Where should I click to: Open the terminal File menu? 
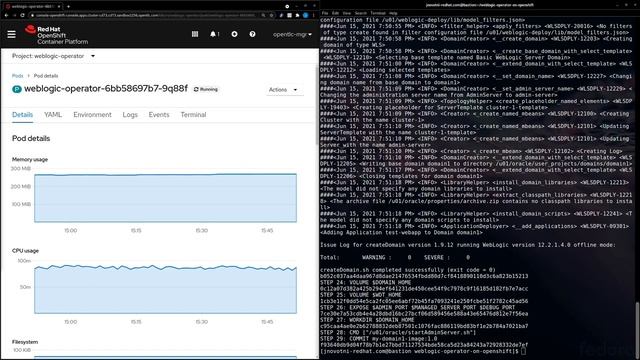pos(325,13)
